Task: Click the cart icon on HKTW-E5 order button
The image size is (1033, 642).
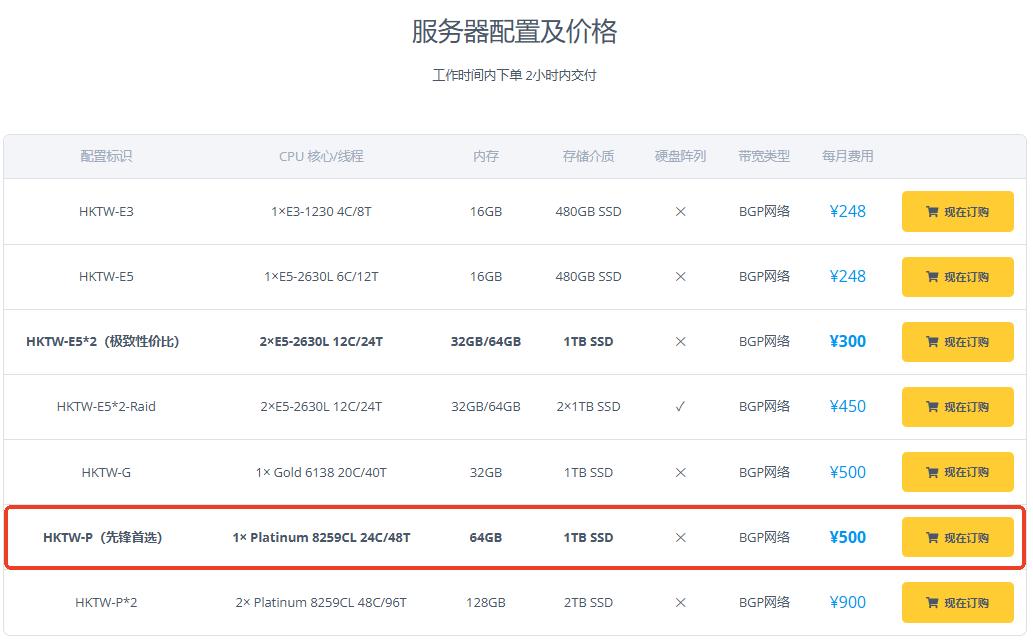Action: point(932,276)
